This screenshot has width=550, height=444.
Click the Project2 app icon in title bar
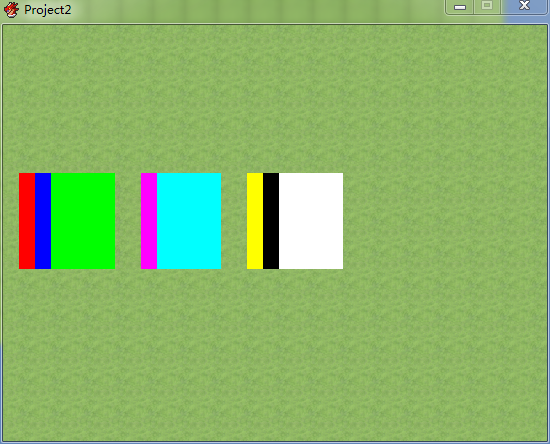(x=11, y=10)
